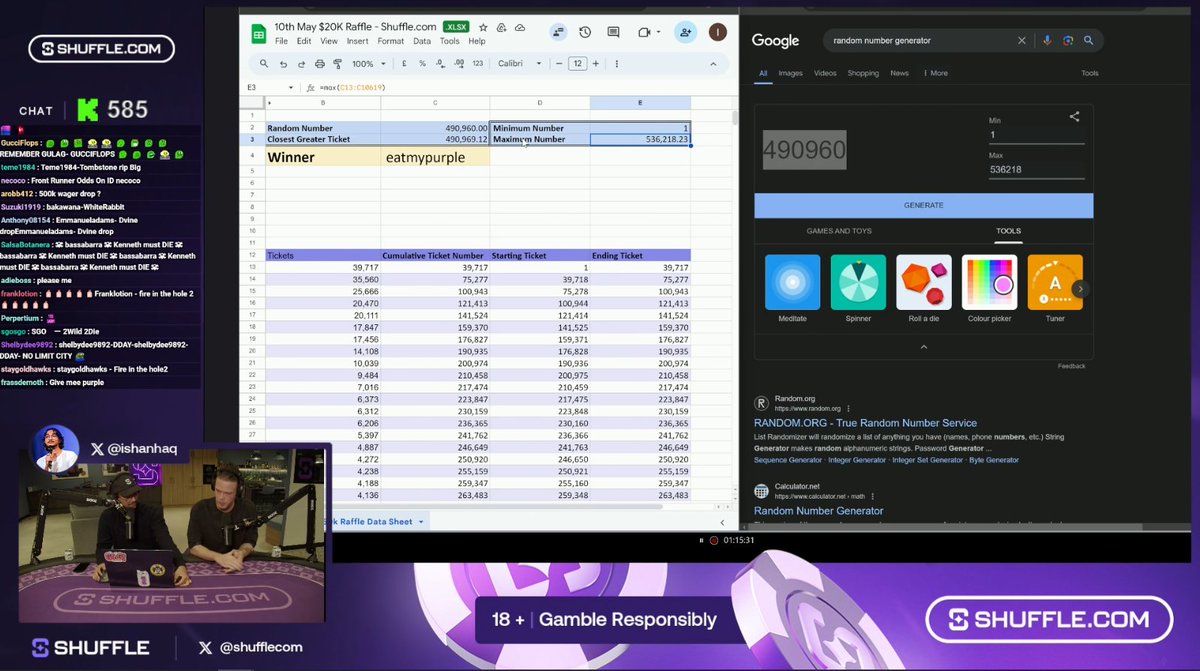
Task: Star the 10th May $20K Raffle document
Action: tap(483, 27)
